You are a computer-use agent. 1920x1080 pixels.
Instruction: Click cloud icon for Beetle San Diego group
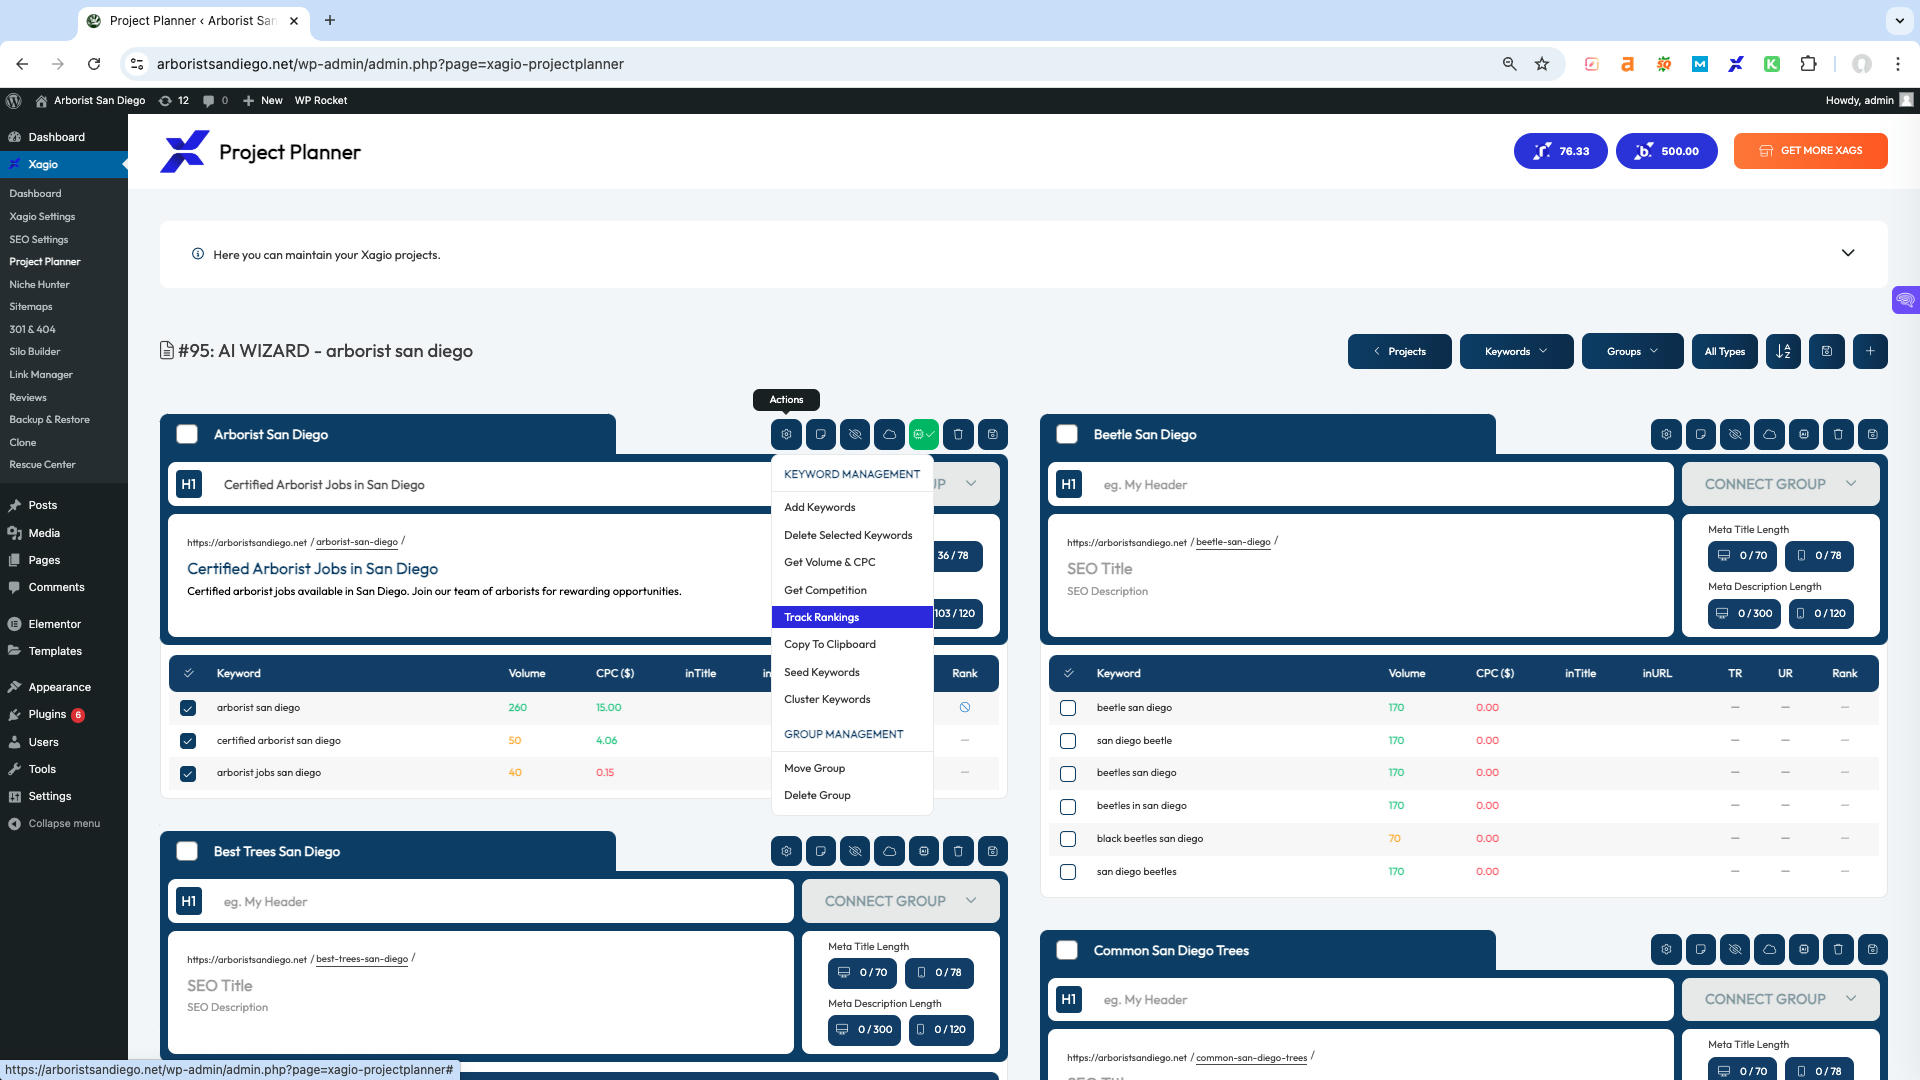[x=1769, y=434]
